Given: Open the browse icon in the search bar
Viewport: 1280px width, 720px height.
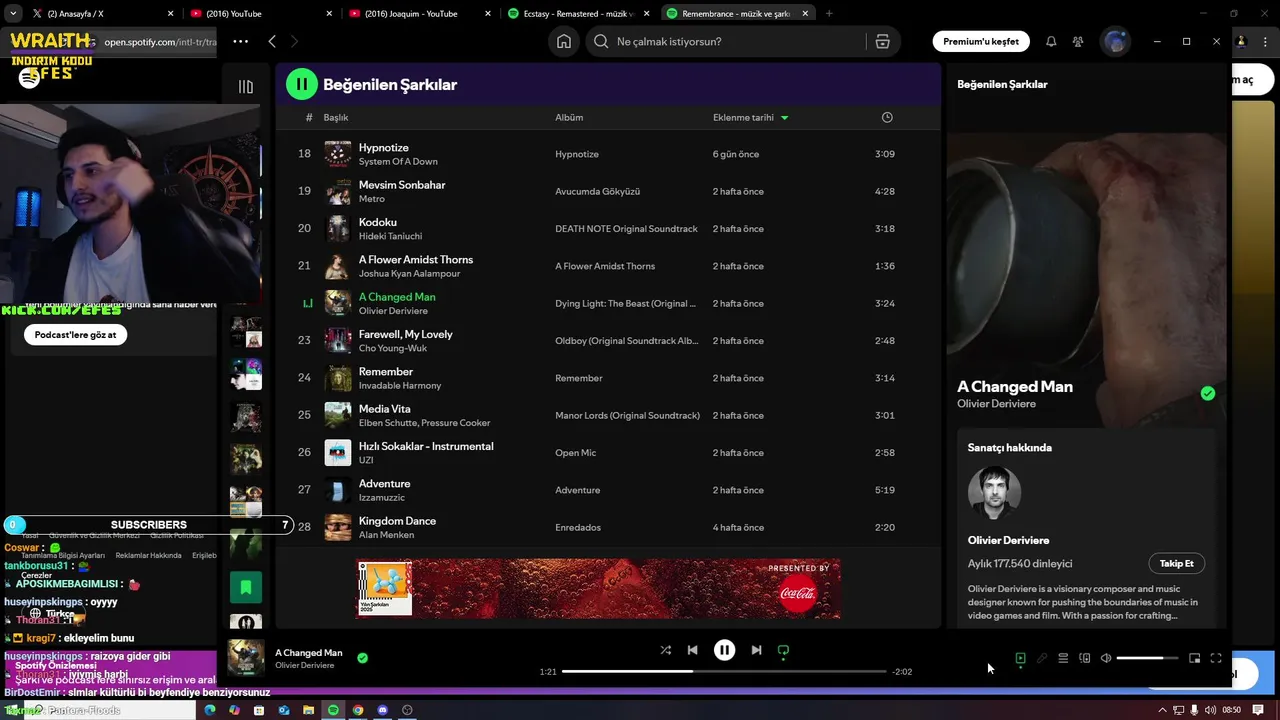Looking at the screenshot, I should tap(882, 41).
